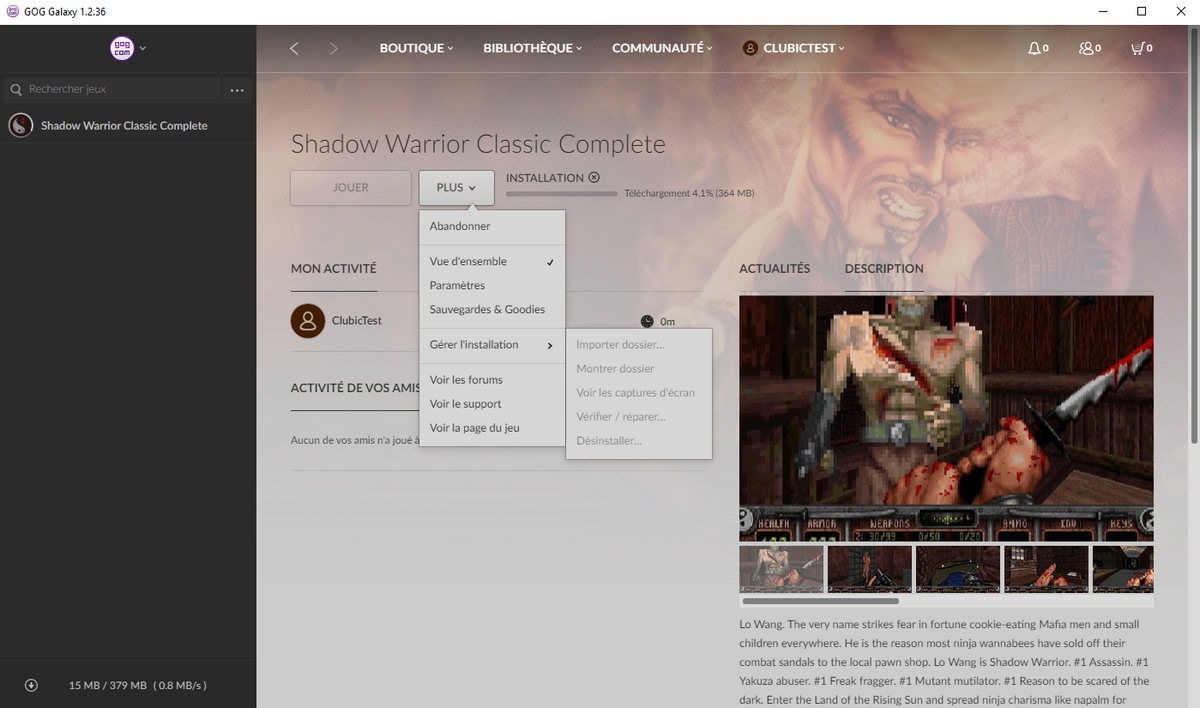This screenshot has width=1200, height=708.
Task: Toggle the PLUS dropdown button
Action: [456, 188]
